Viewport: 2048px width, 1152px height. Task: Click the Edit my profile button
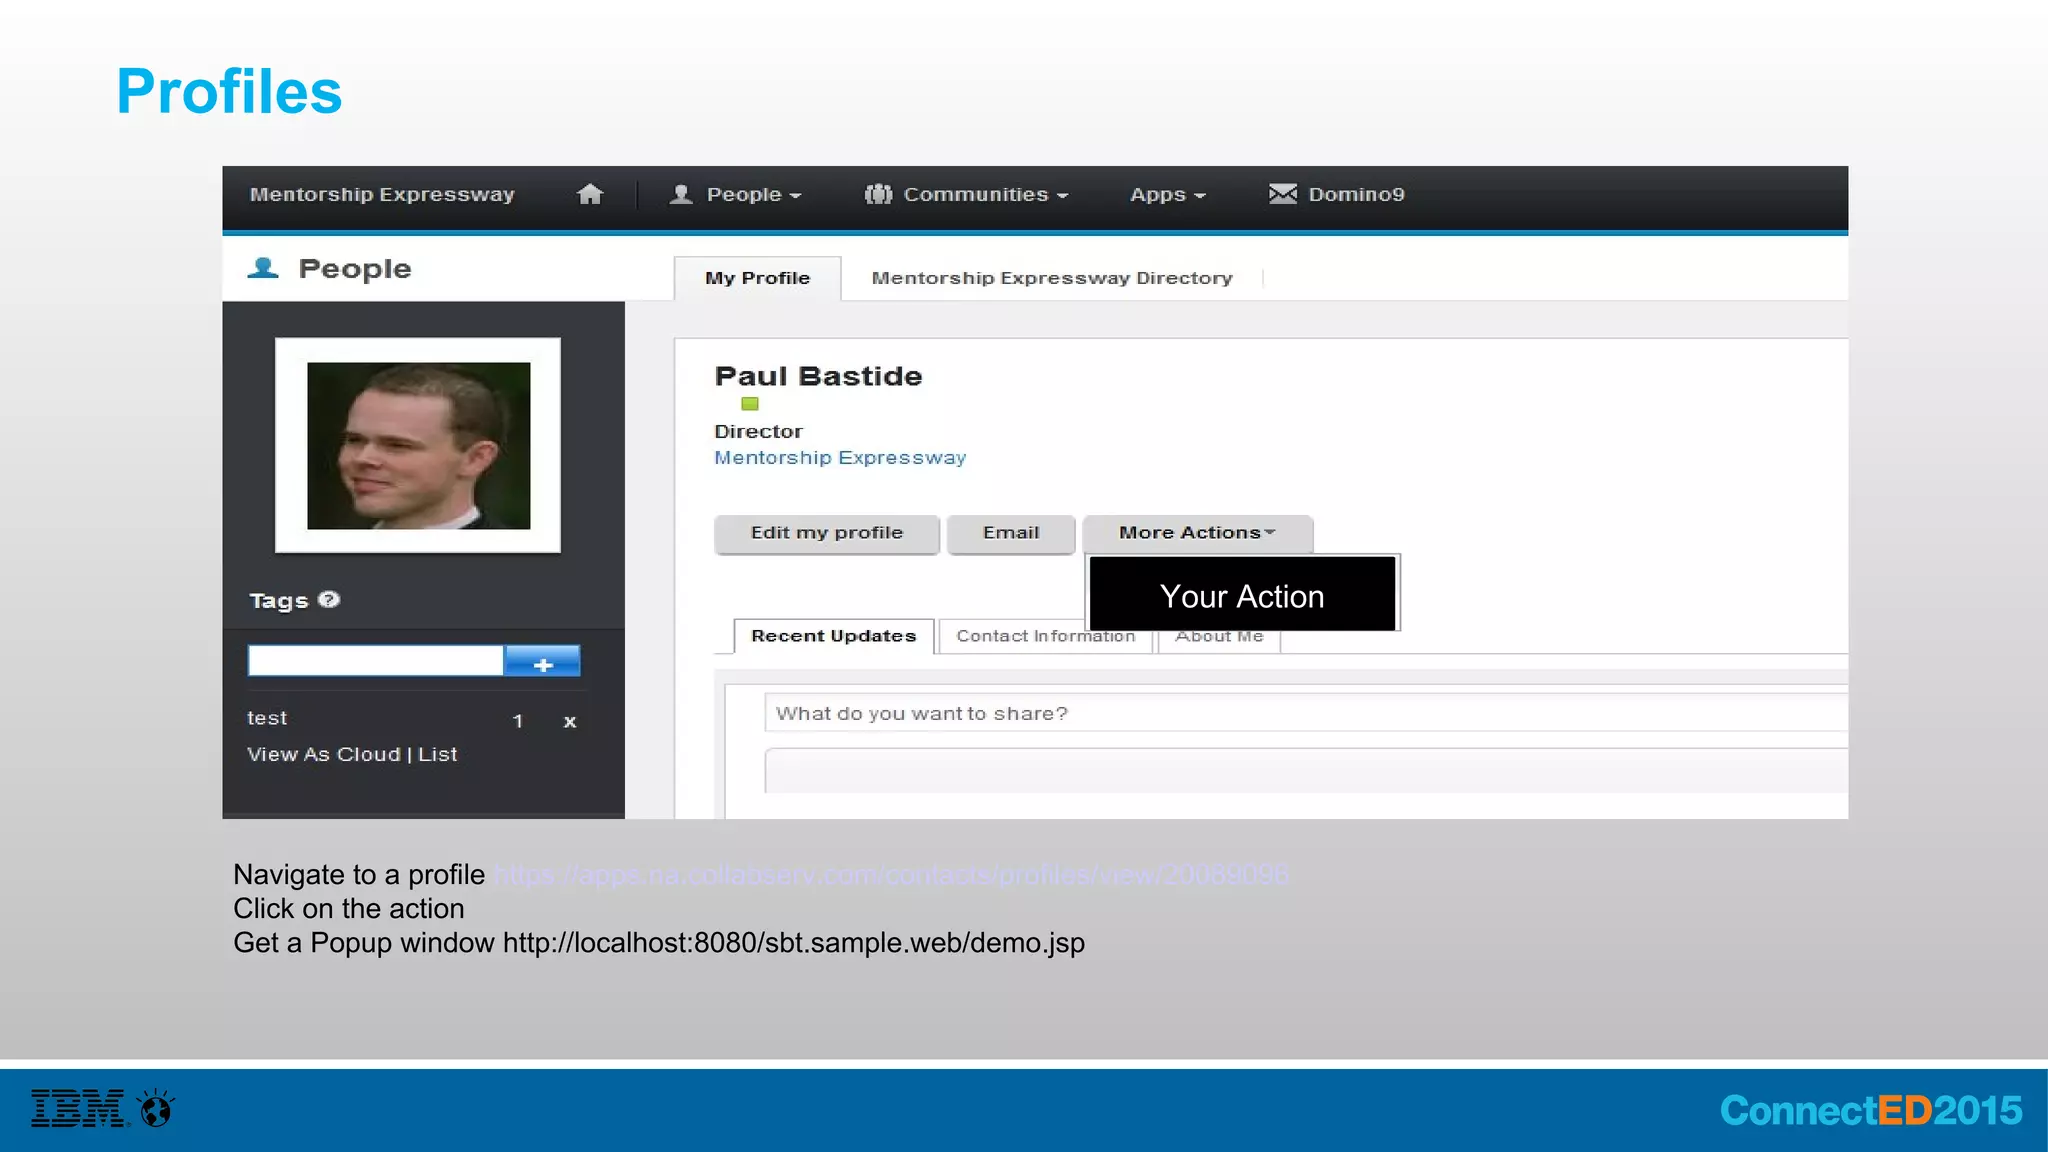pyautogui.click(x=826, y=533)
